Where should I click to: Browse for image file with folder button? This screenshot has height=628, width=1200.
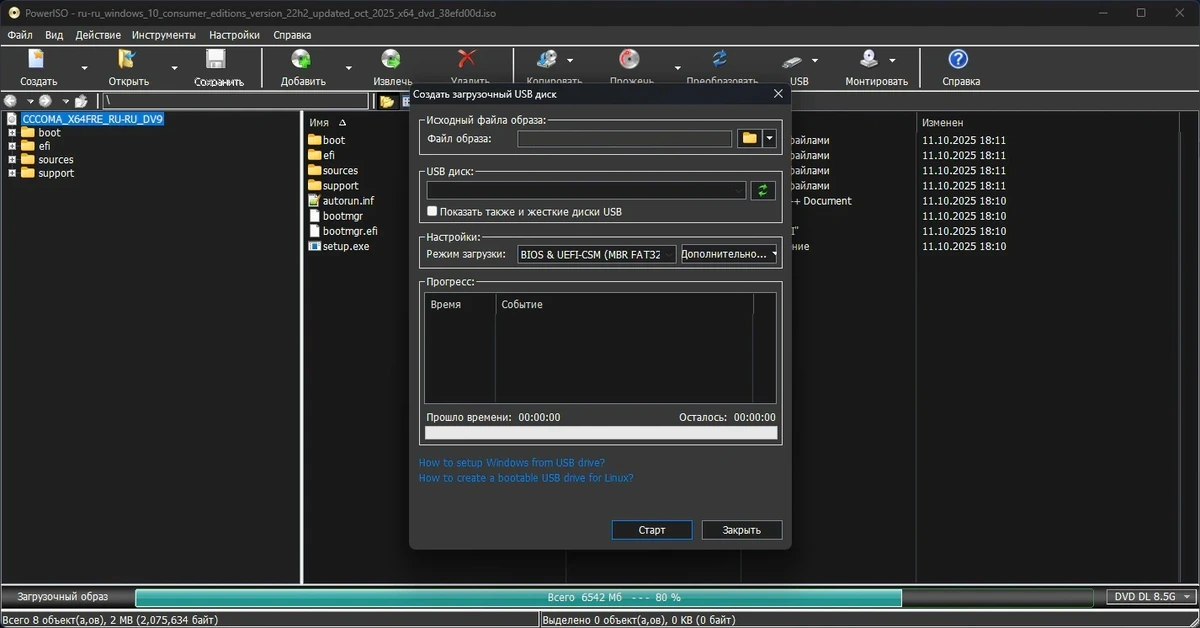[749, 139]
